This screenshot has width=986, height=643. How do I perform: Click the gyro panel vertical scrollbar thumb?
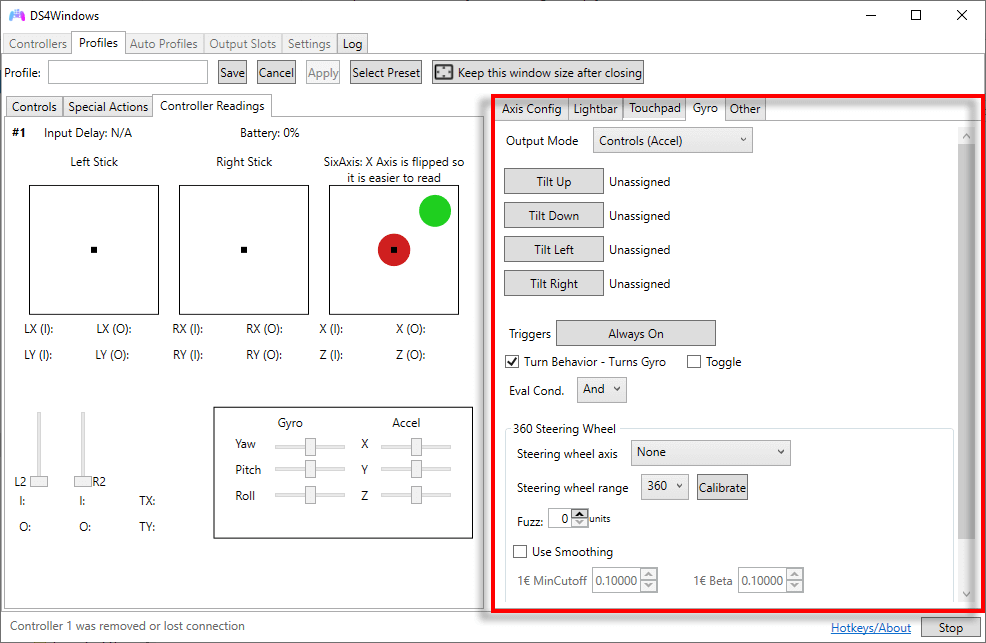[x=967, y=341]
